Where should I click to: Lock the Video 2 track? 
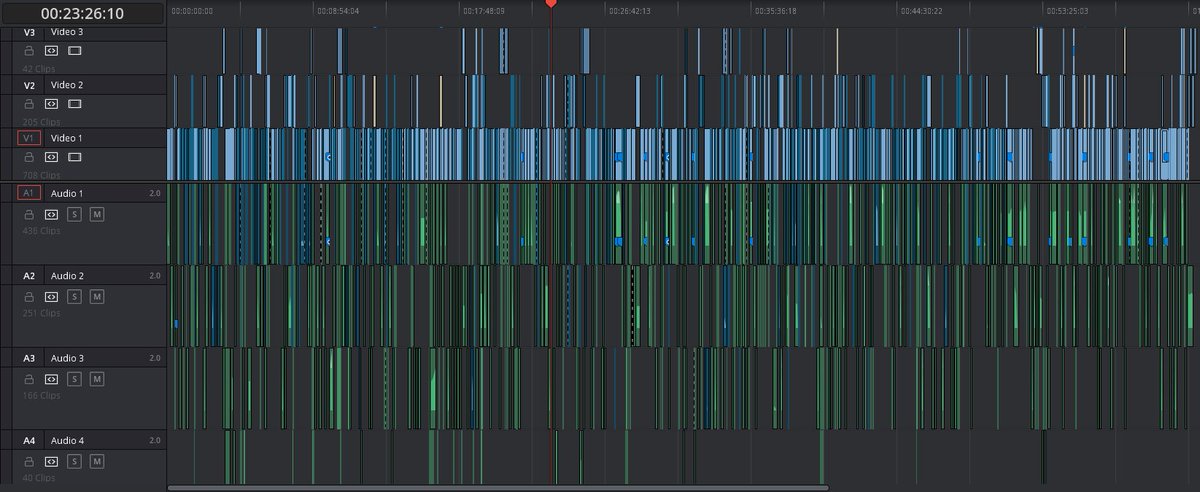point(29,103)
